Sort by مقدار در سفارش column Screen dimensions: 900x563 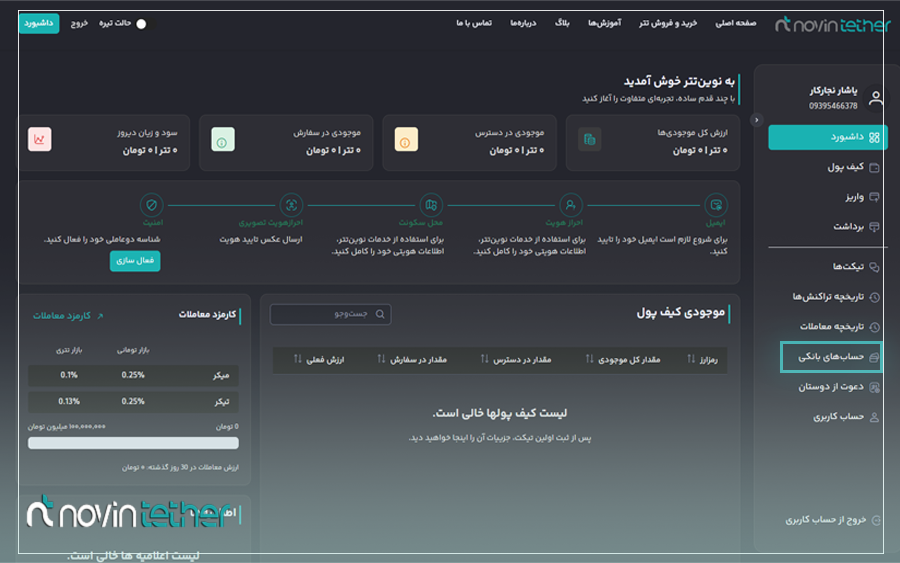412,359
